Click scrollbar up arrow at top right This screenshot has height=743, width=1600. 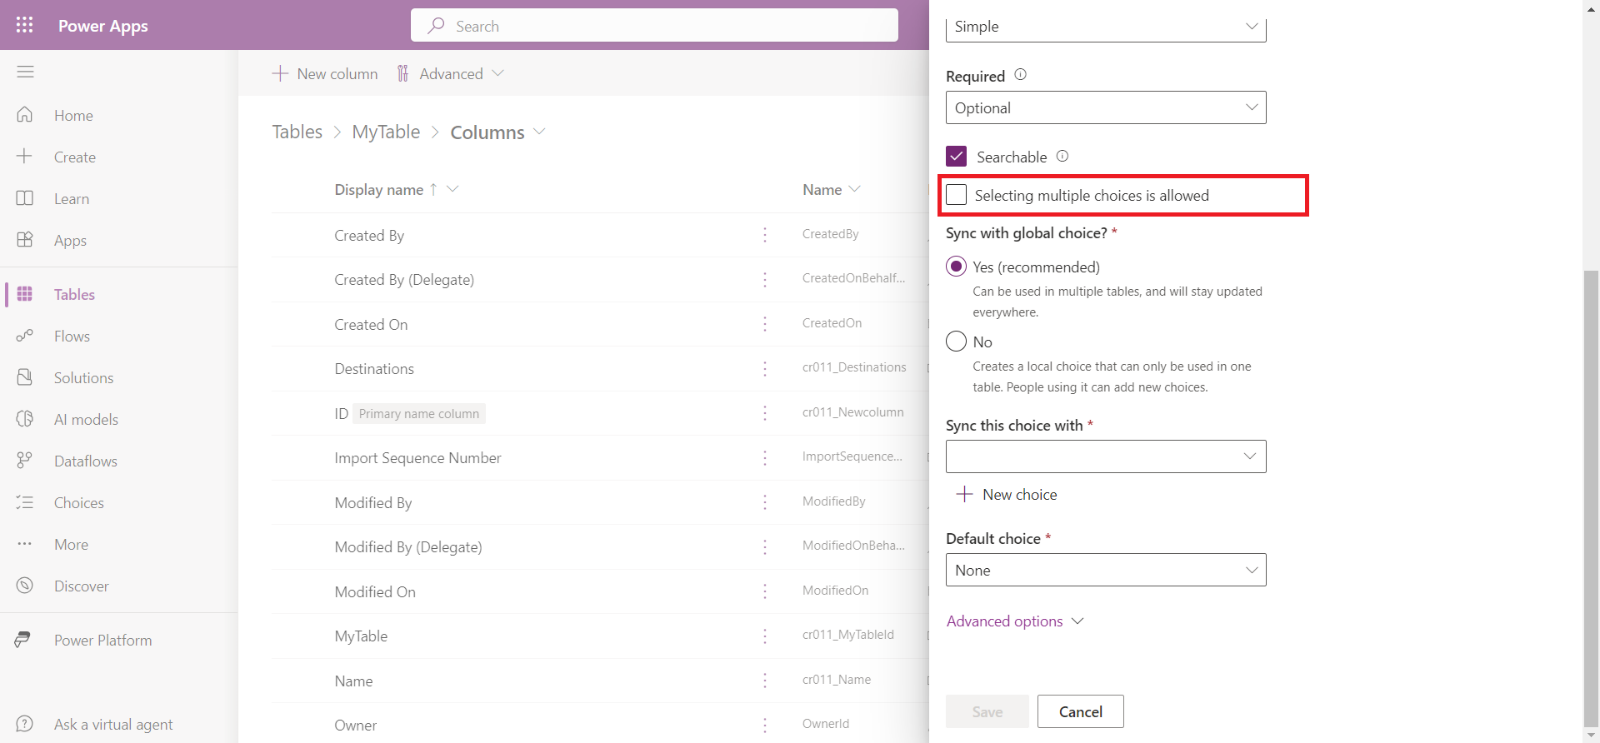pos(1591,8)
